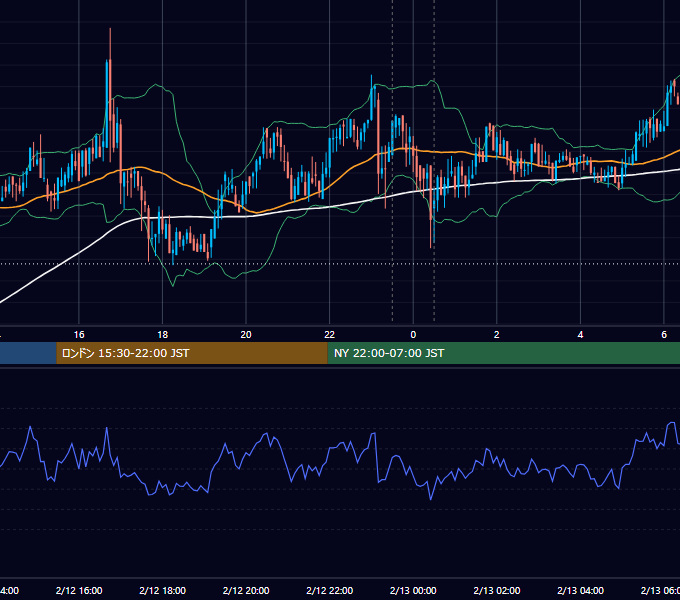
Task: Select the 6 hour label on upper axis
Action: tap(664, 334)
